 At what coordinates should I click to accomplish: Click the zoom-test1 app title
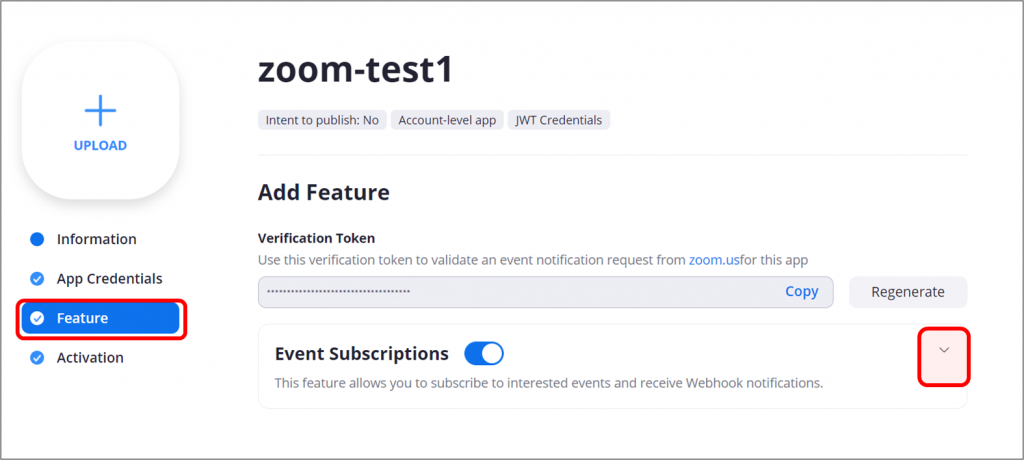pos(355,68)
